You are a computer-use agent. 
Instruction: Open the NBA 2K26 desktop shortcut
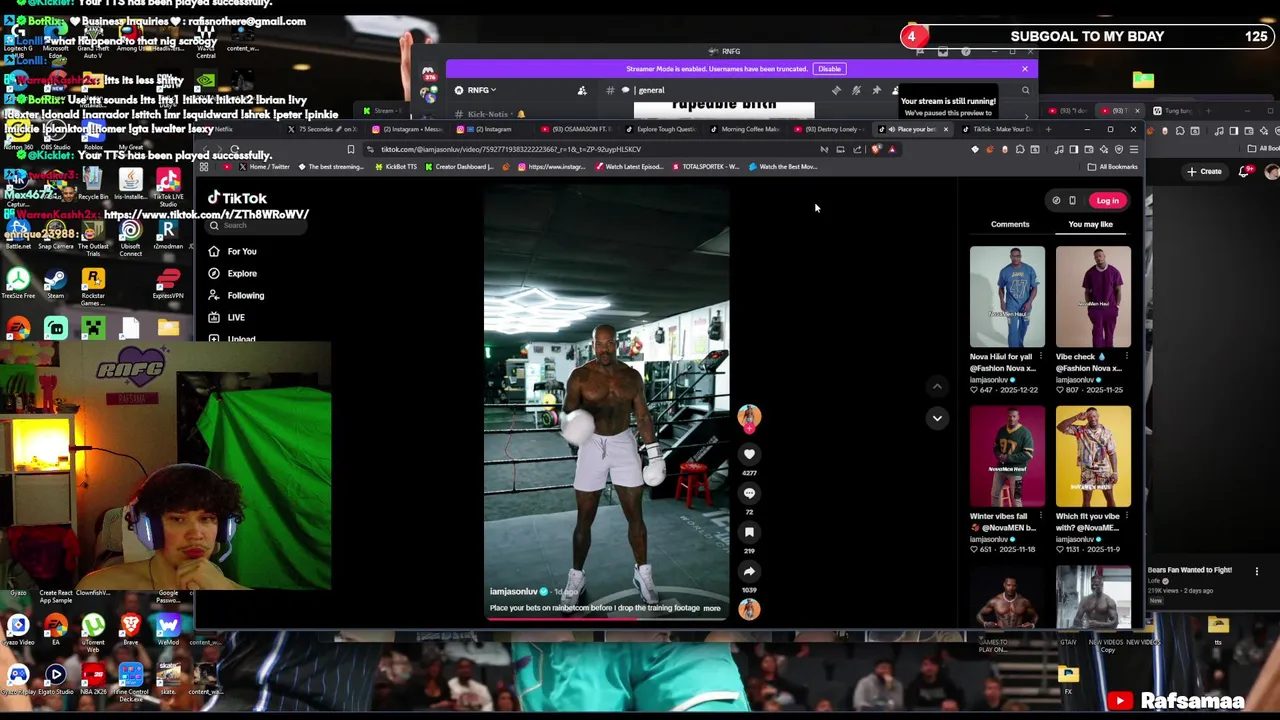(x=93, y=679)
